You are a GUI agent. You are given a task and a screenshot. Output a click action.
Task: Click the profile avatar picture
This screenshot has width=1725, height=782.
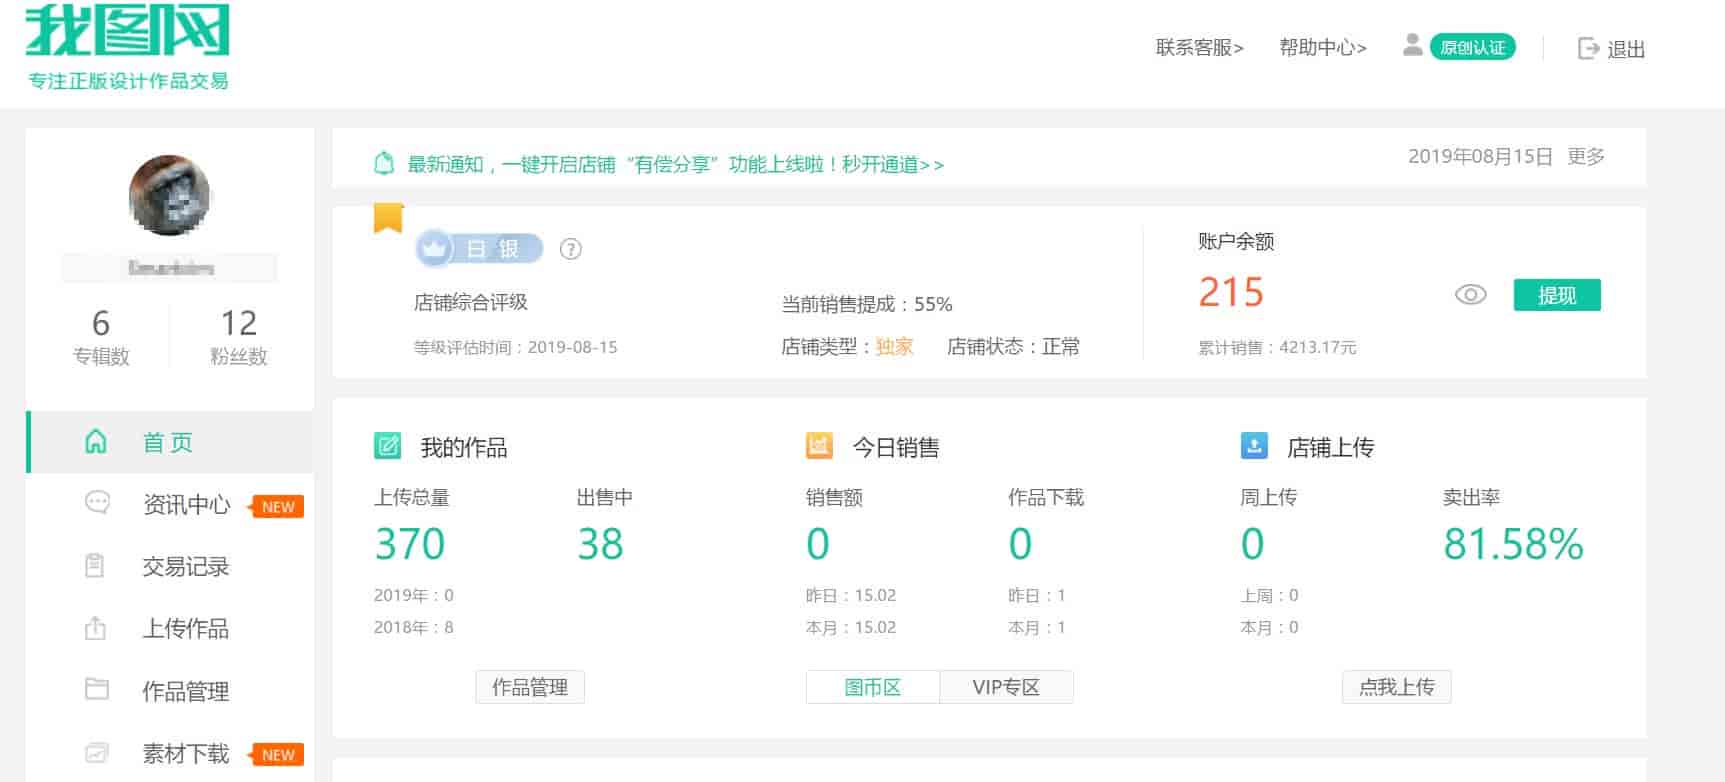pyautogui.click(x=170, y=195)
